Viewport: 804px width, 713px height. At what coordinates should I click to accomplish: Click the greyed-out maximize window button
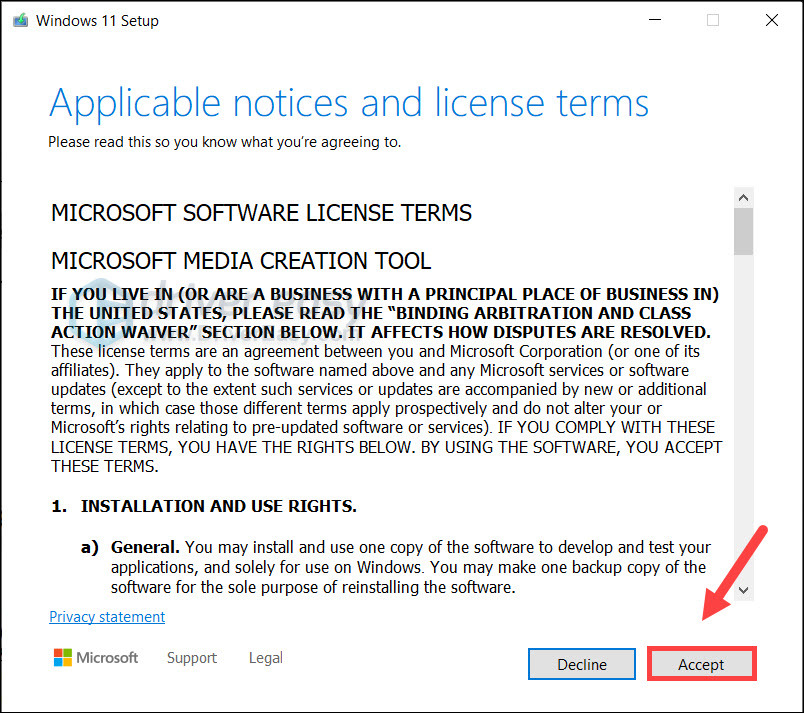point(713,20)
